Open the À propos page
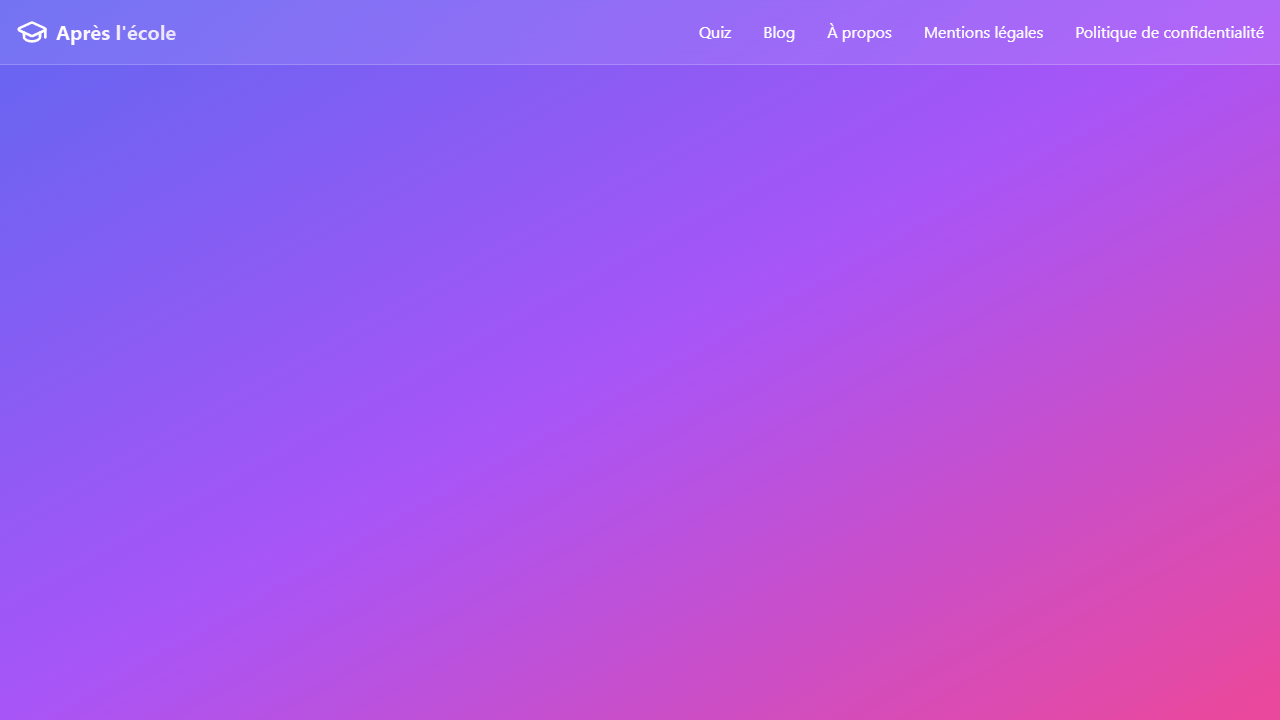 [x=859, y=32]
